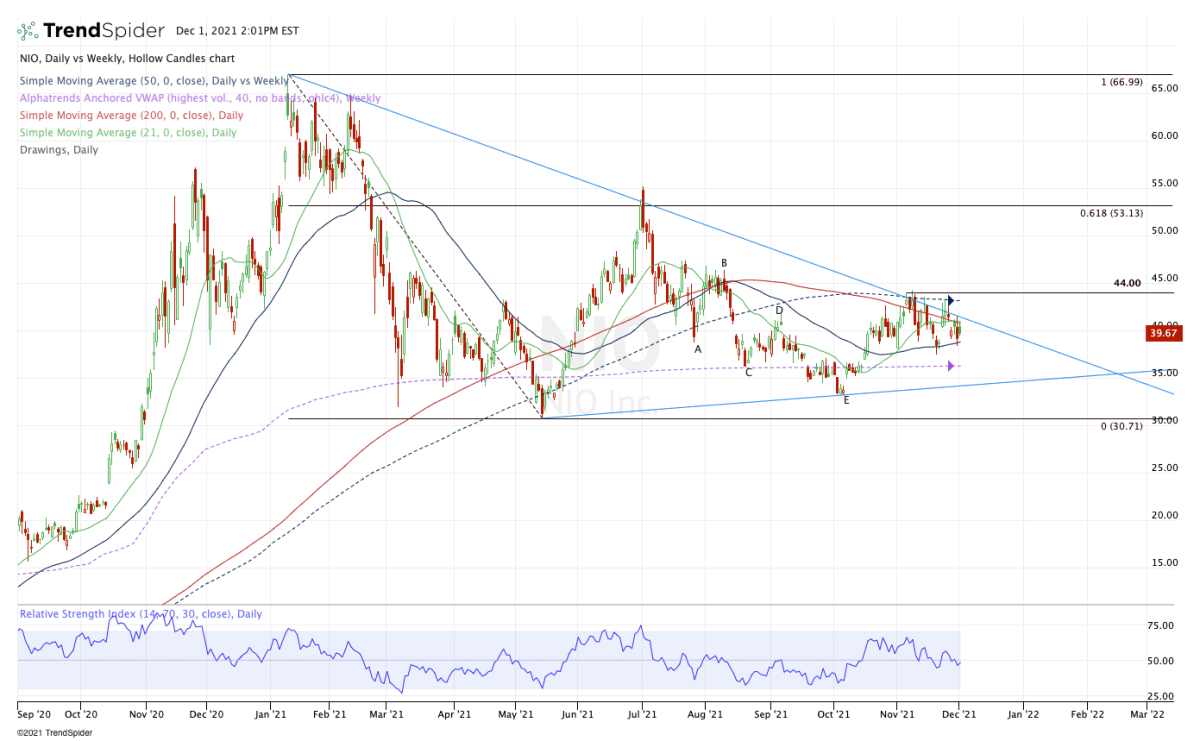The width and height of the screenshot is (1200, 741).
Task: Click the 44.00 resistance level label
Action: tap(1126, 284)
